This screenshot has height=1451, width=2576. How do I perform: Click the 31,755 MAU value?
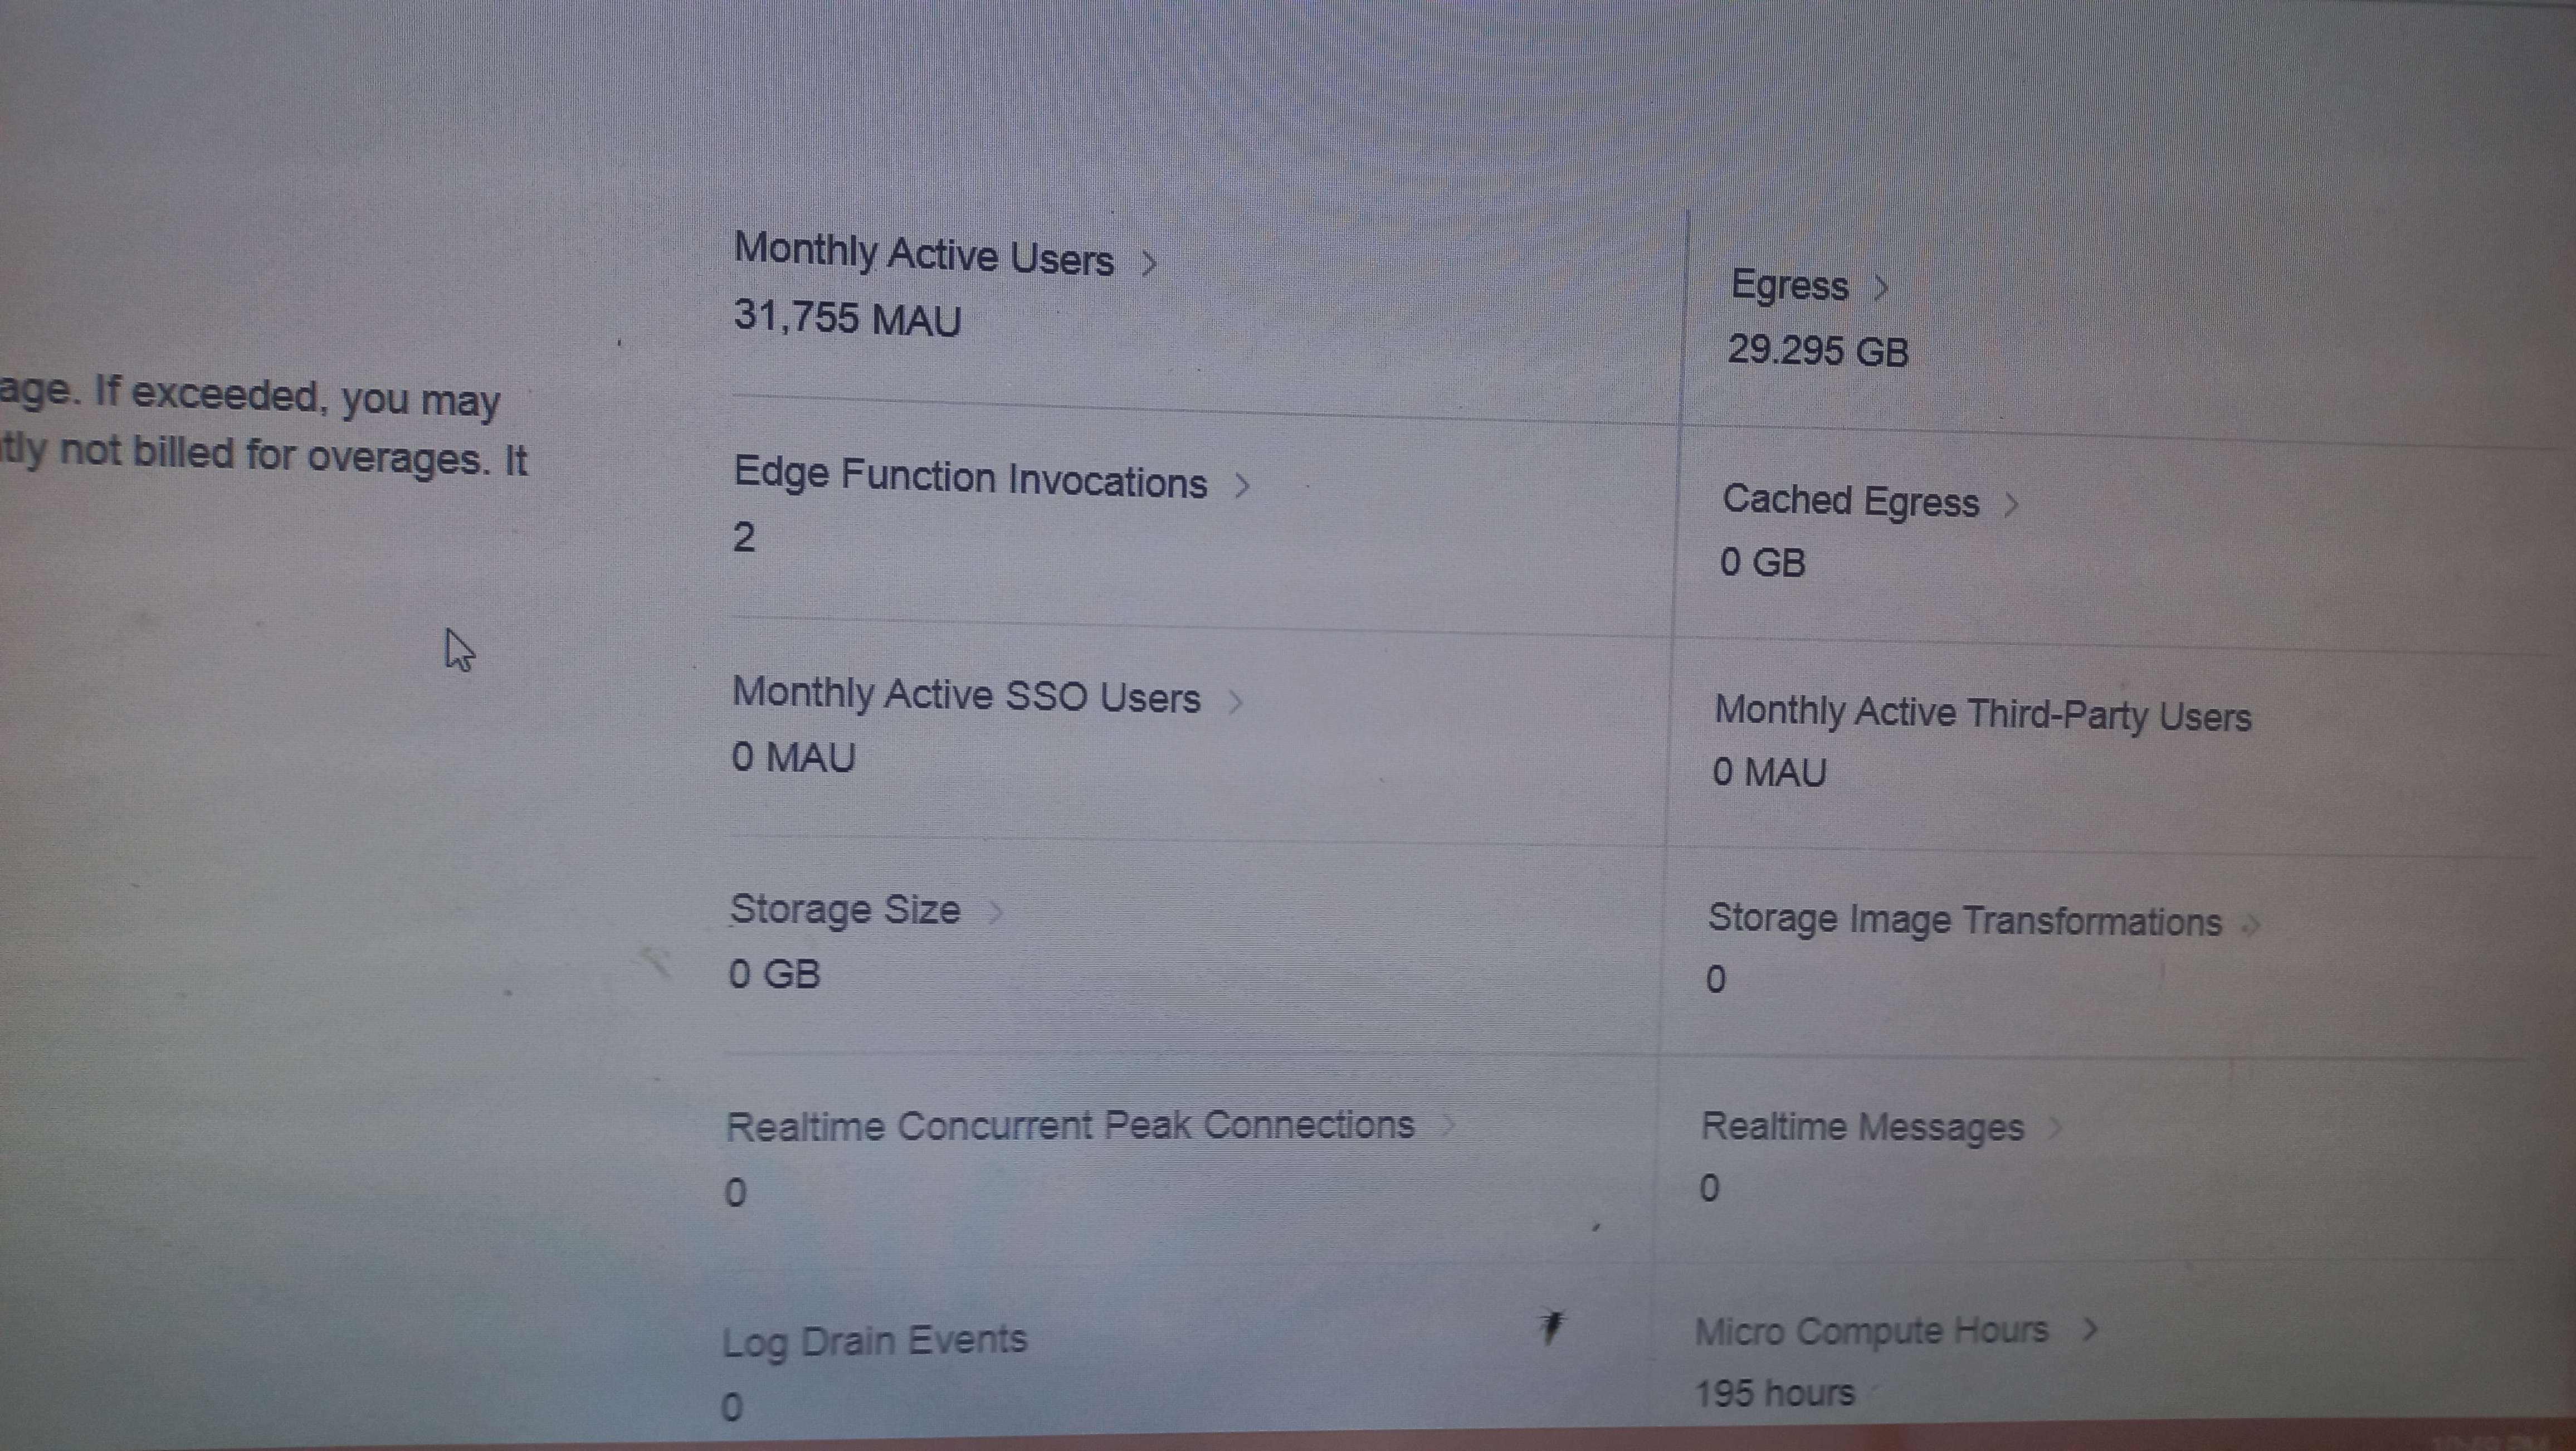pyautogui.click(x=846, y=319)
